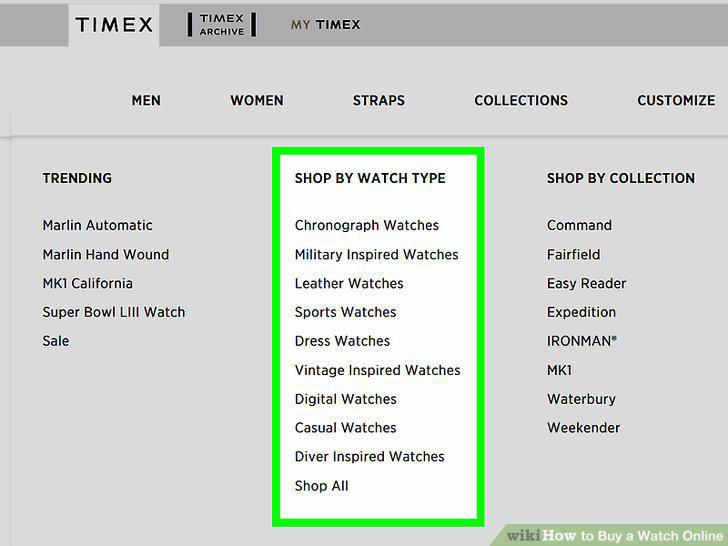Image resolution: width=728 pixels, height=546 pixels.
Task: Browse Dress Watches
Action: [342, 341]
